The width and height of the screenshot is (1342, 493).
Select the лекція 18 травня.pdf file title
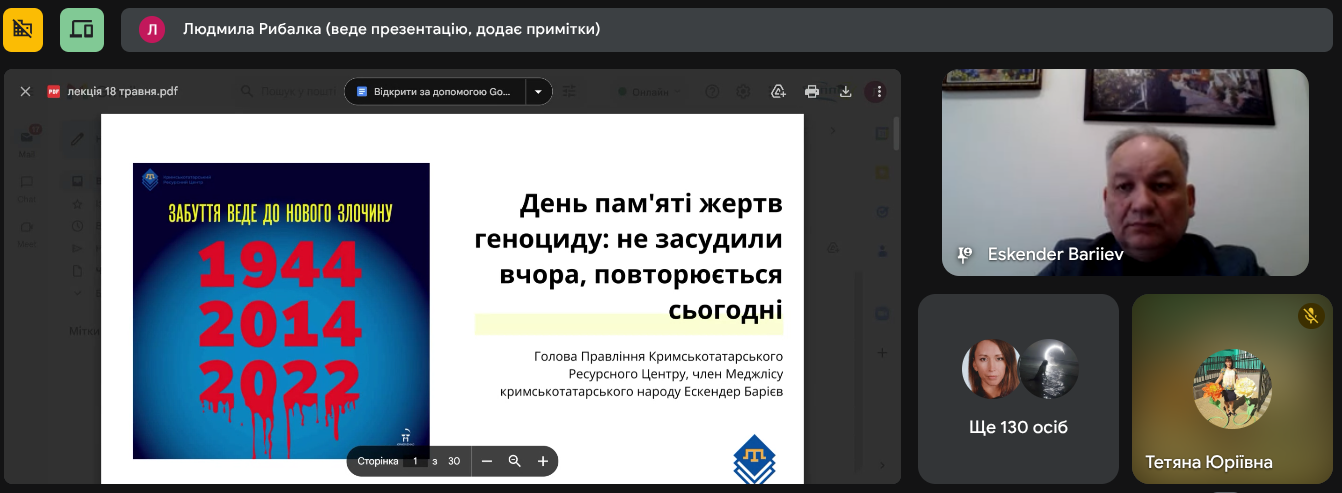pyautogui.click(x=122, y=91)
